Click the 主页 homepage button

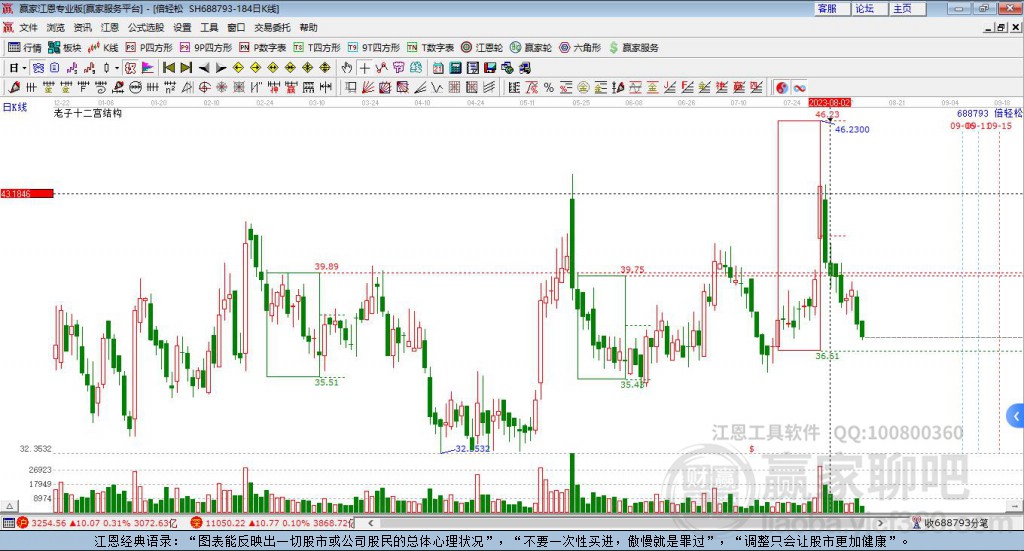[x=907, y=8]
